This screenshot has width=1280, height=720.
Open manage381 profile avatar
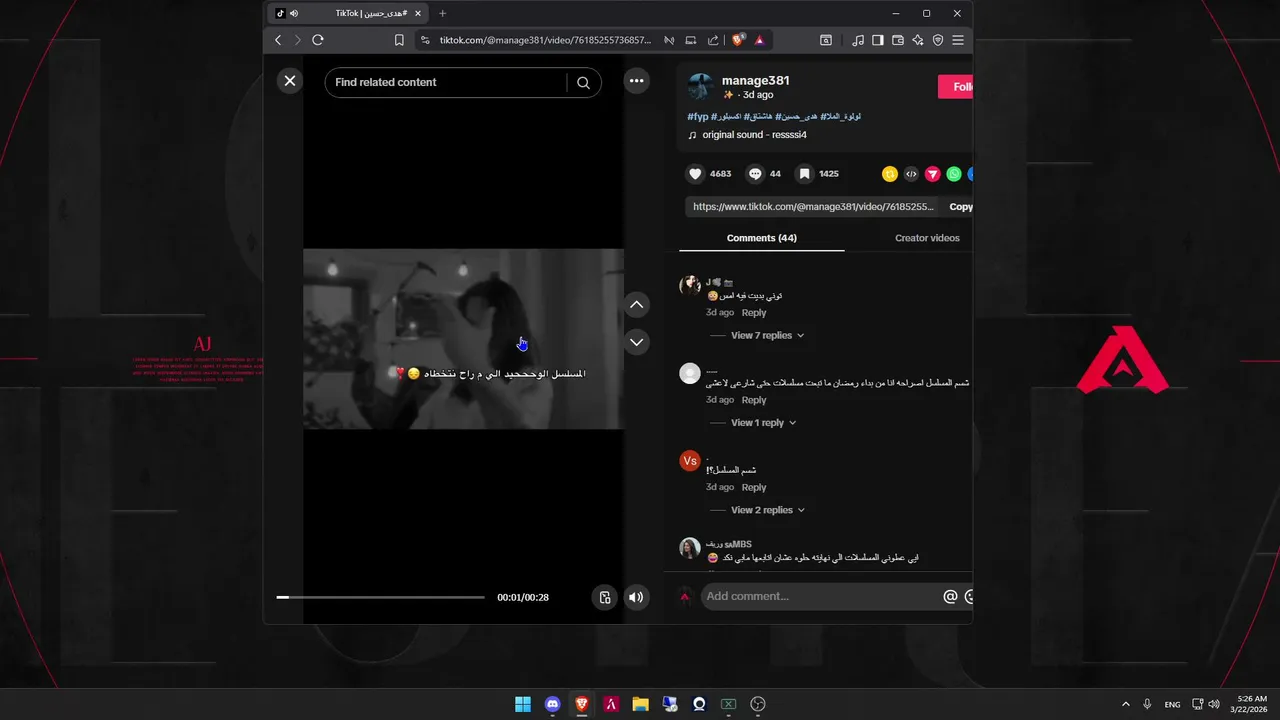700,87
